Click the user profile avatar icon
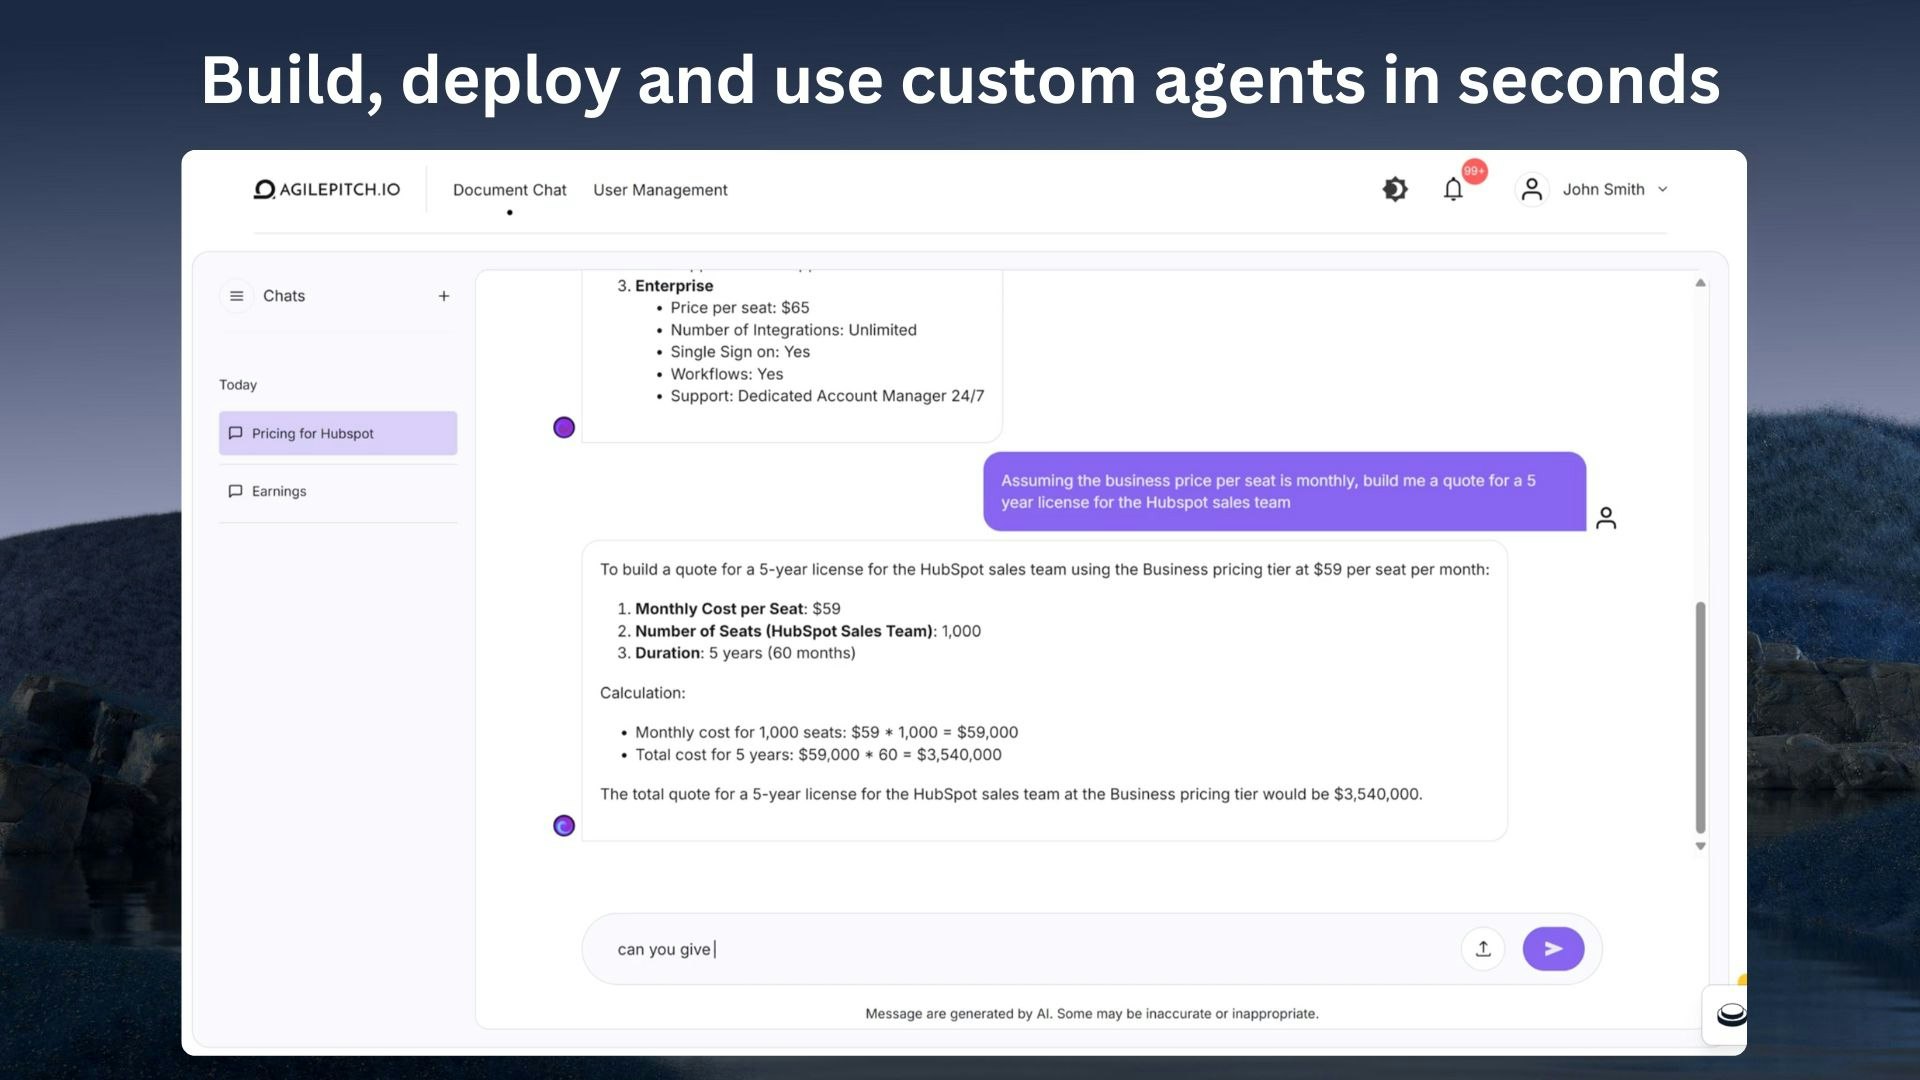This screenshot has height=1080, width=1920. (x=1531, y=189)
